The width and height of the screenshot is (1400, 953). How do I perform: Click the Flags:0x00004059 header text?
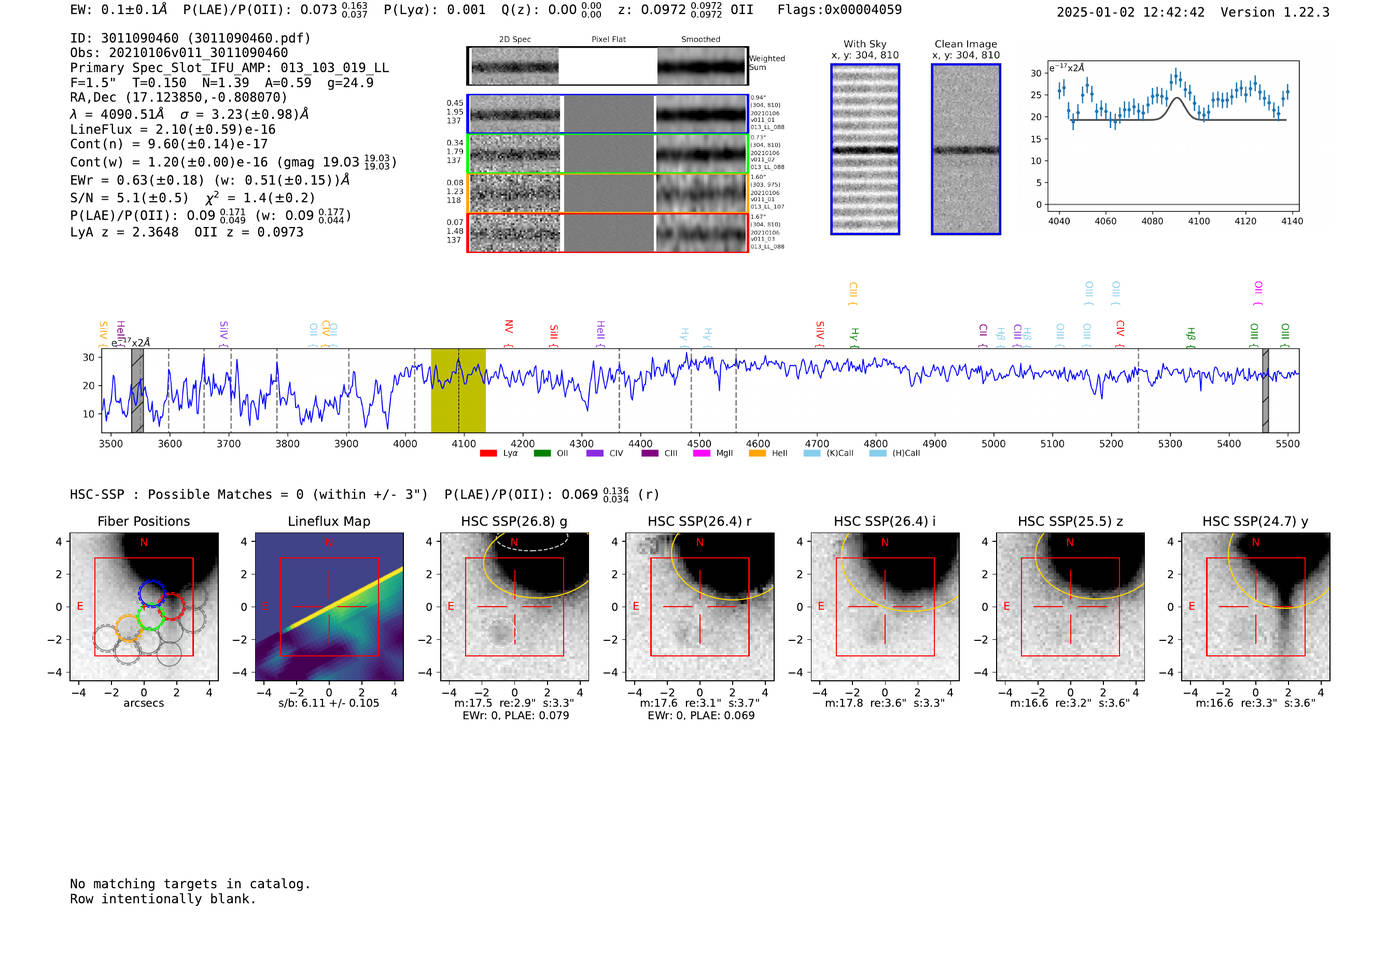pos(839,10)
